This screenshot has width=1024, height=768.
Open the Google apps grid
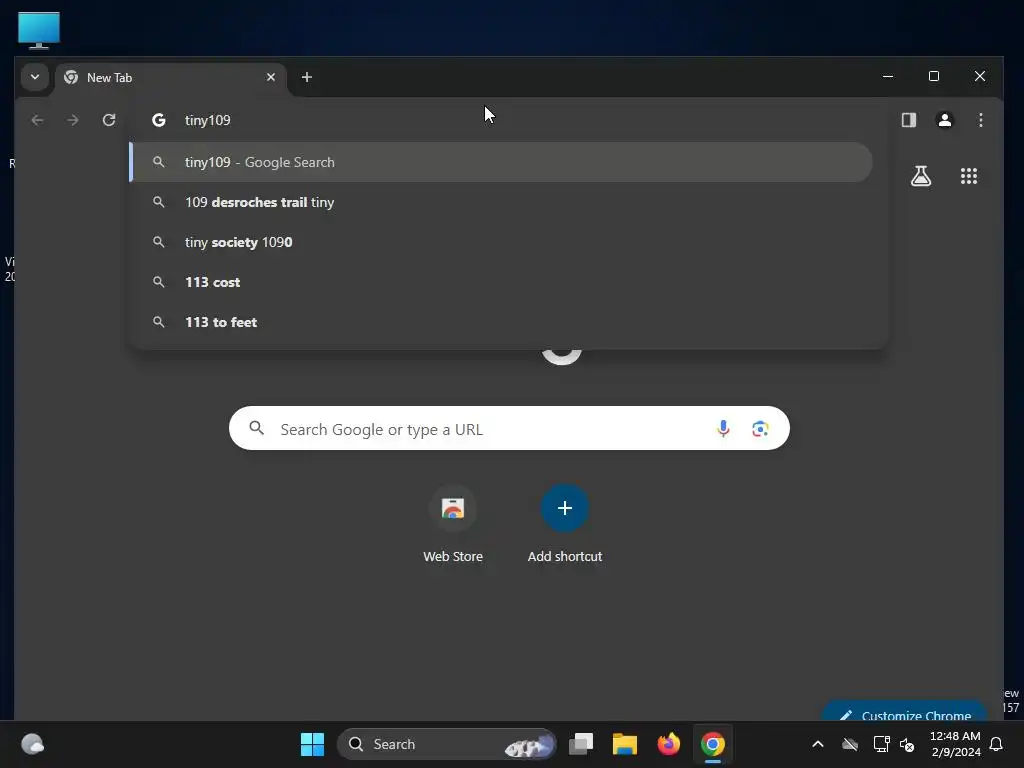pos(968,176)
